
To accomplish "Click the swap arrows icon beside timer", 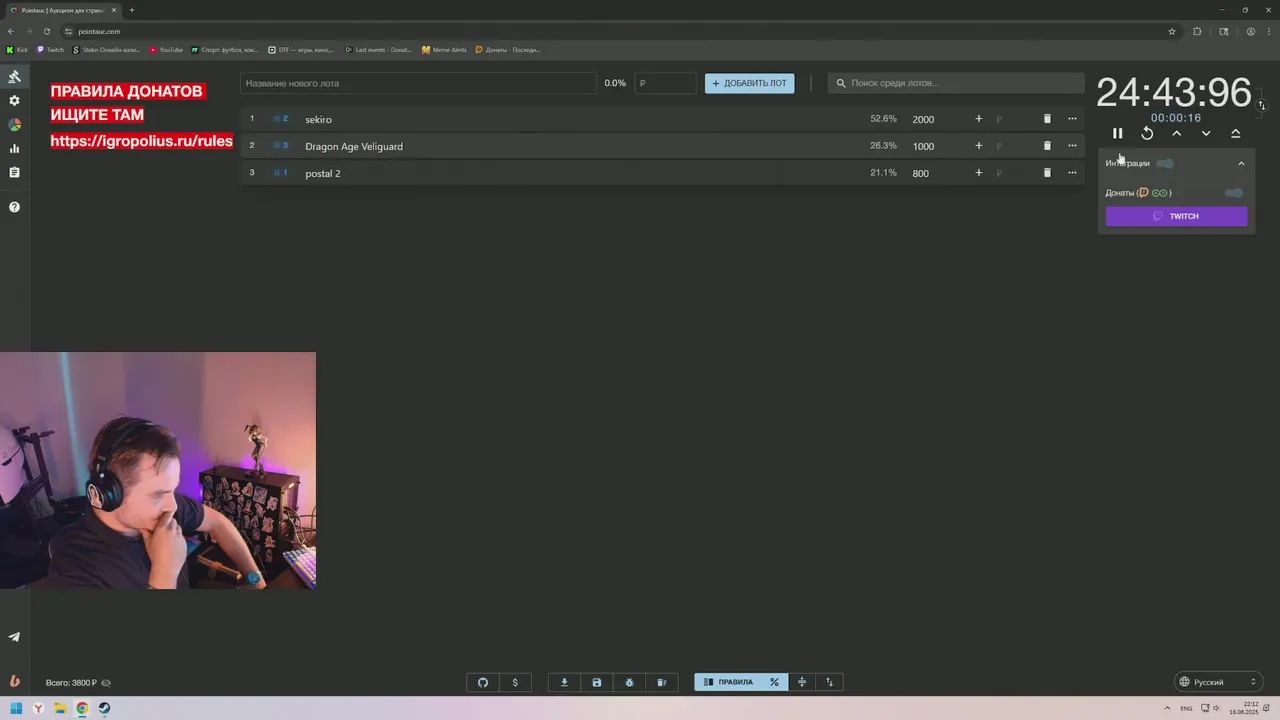I will 1262,105.
